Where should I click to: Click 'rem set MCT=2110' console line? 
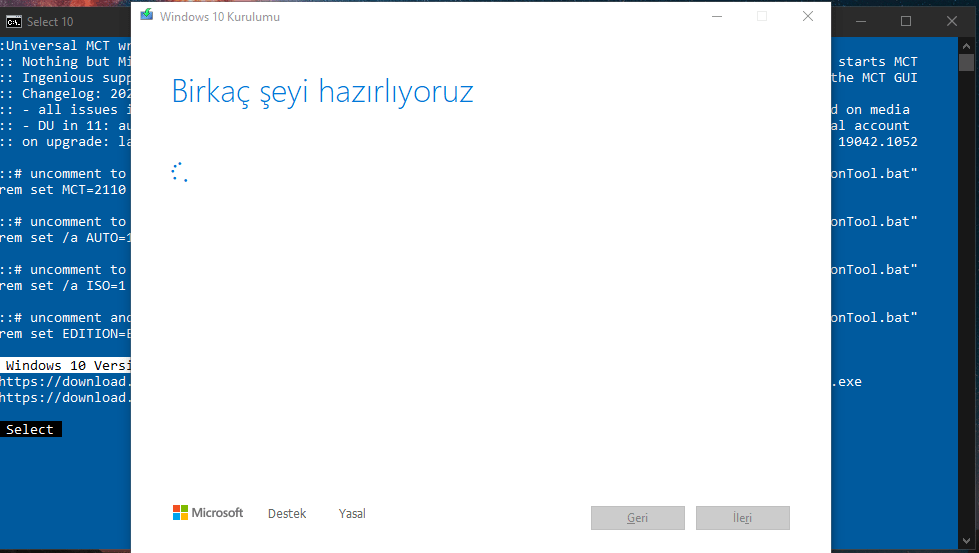63,190
